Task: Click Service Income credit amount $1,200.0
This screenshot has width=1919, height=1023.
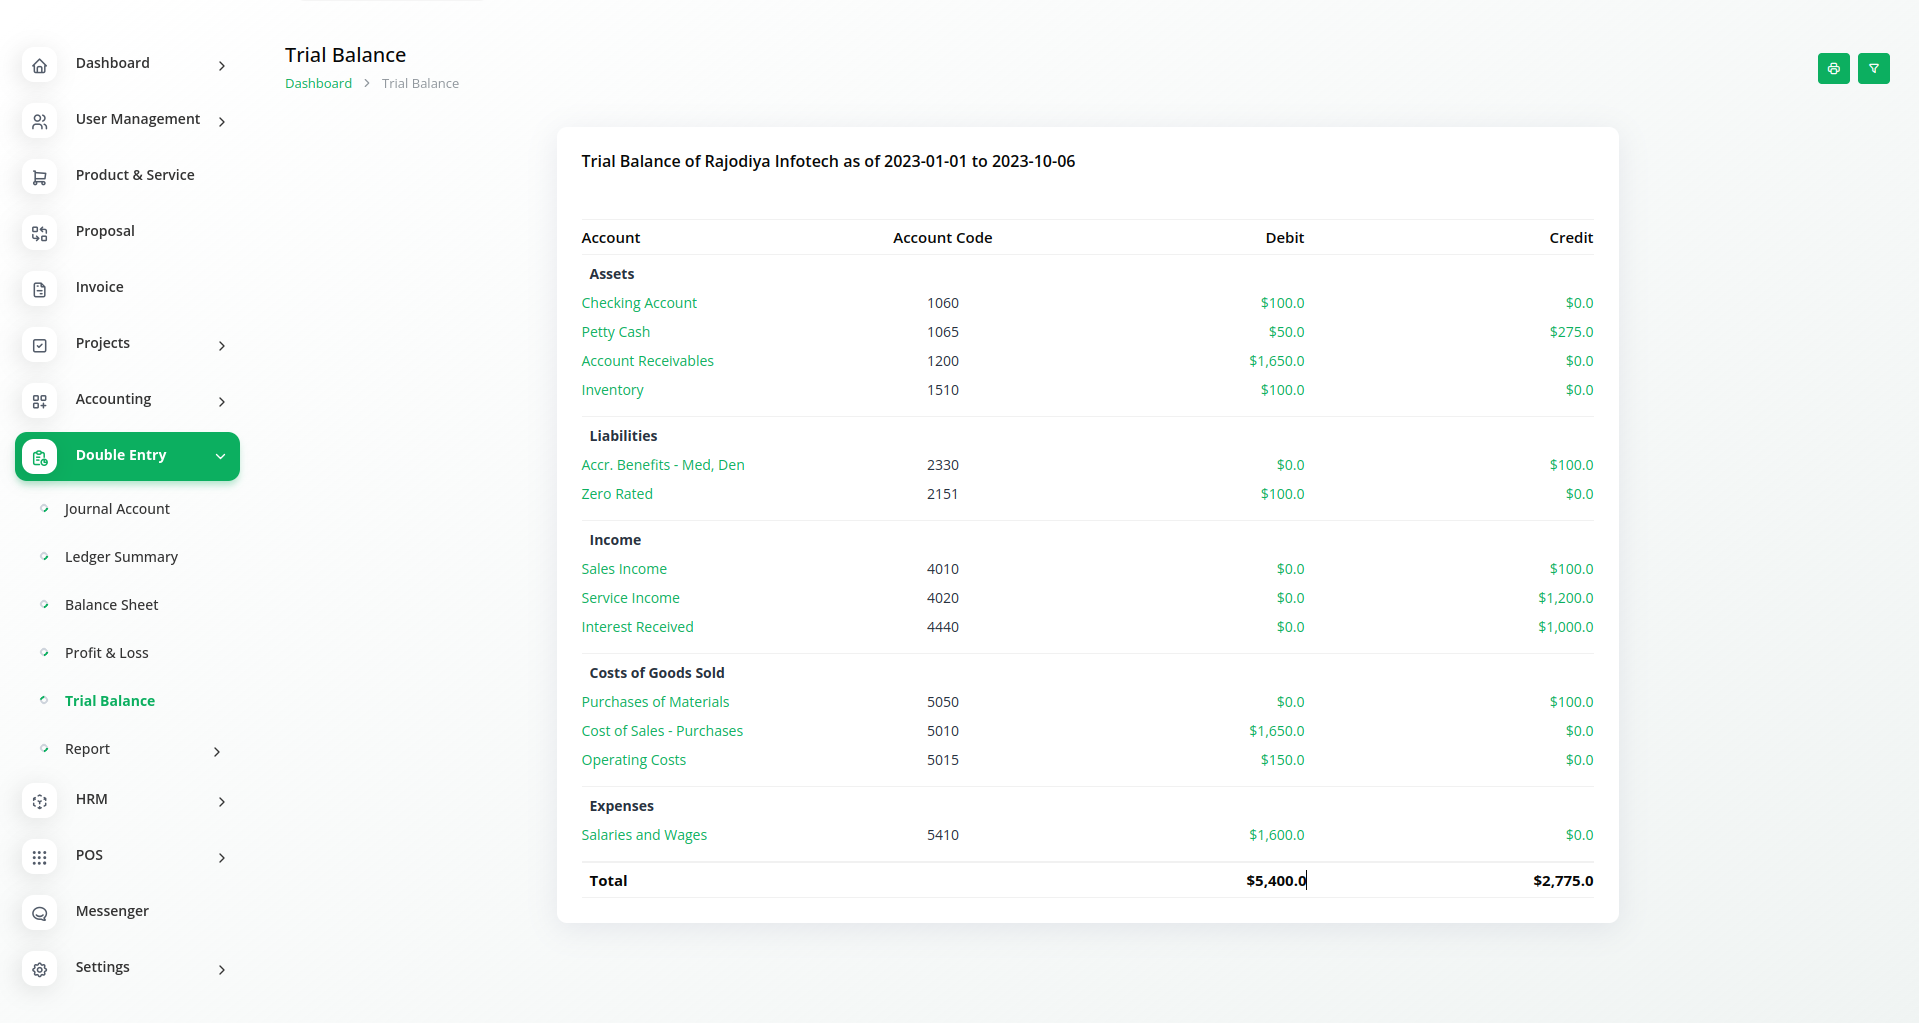Action: pos(1565,598)
